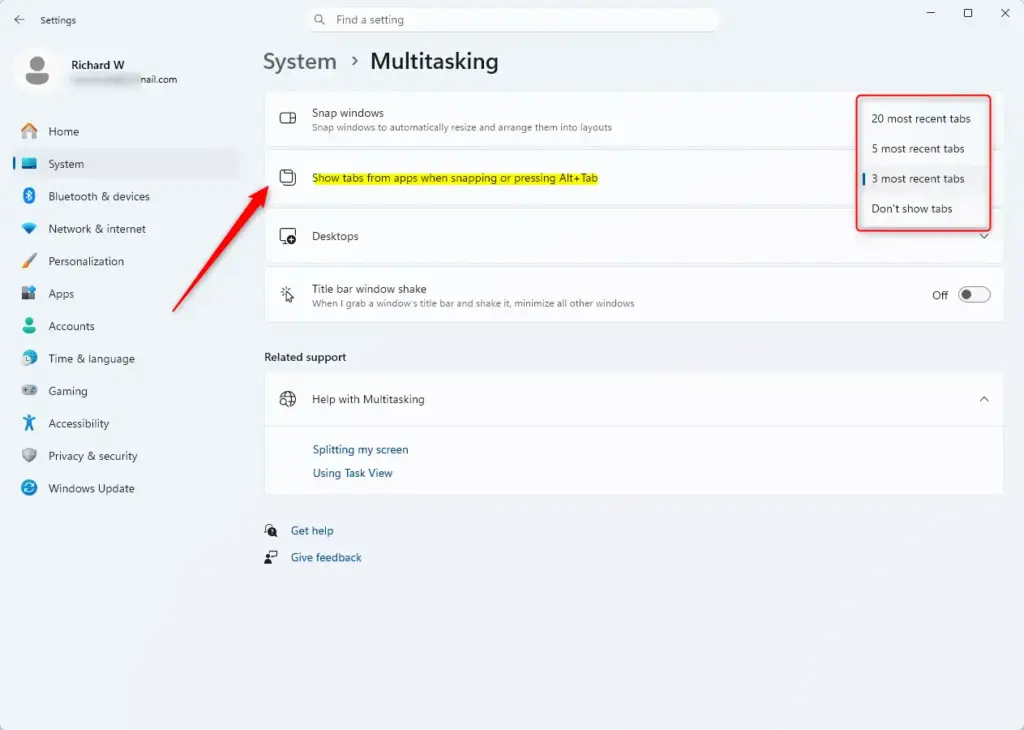Screen dimensions: 1024x730
Task: Click the back arrow icon in Settings
Action: (x=19, y=20)
